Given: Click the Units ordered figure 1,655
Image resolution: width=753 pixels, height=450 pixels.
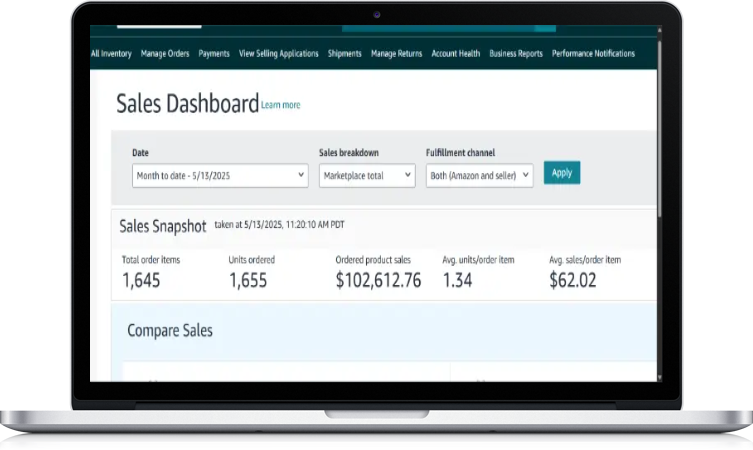Looking at the screenshot, I should [x=248, y=280].
